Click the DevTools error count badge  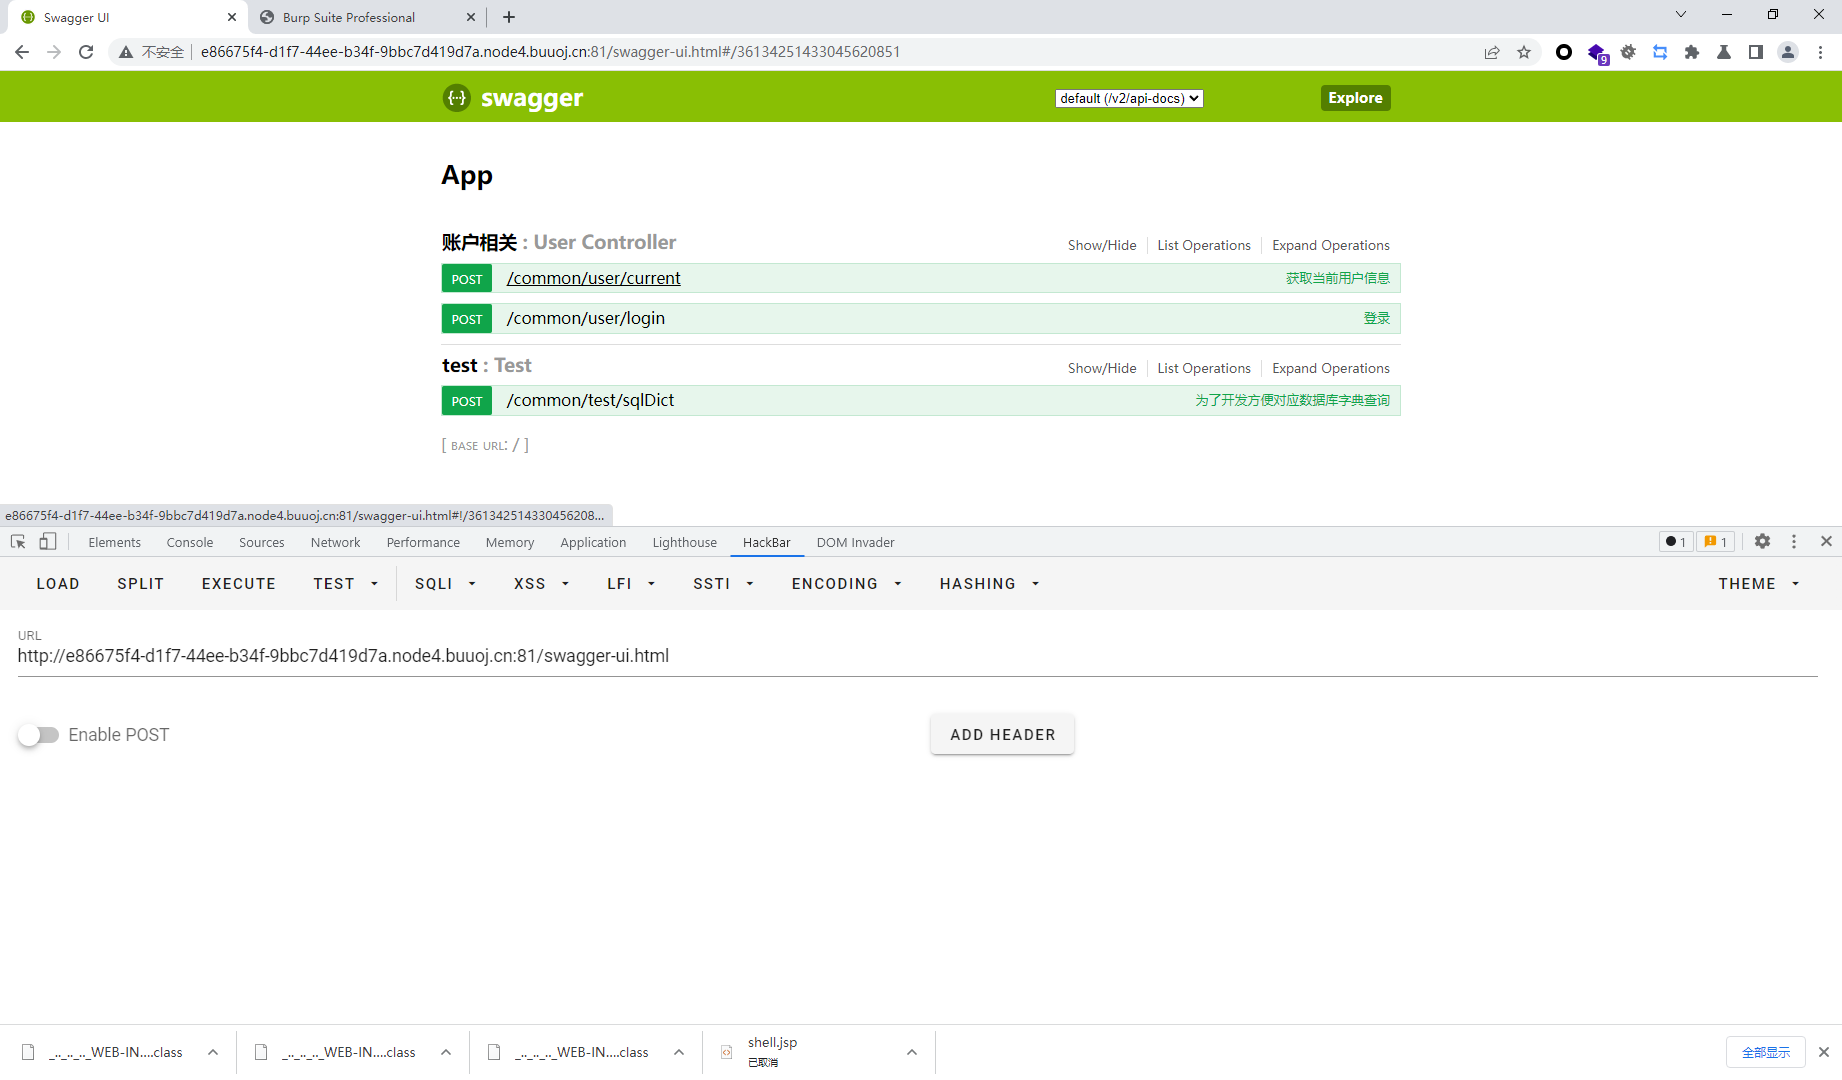point(1676,541)
